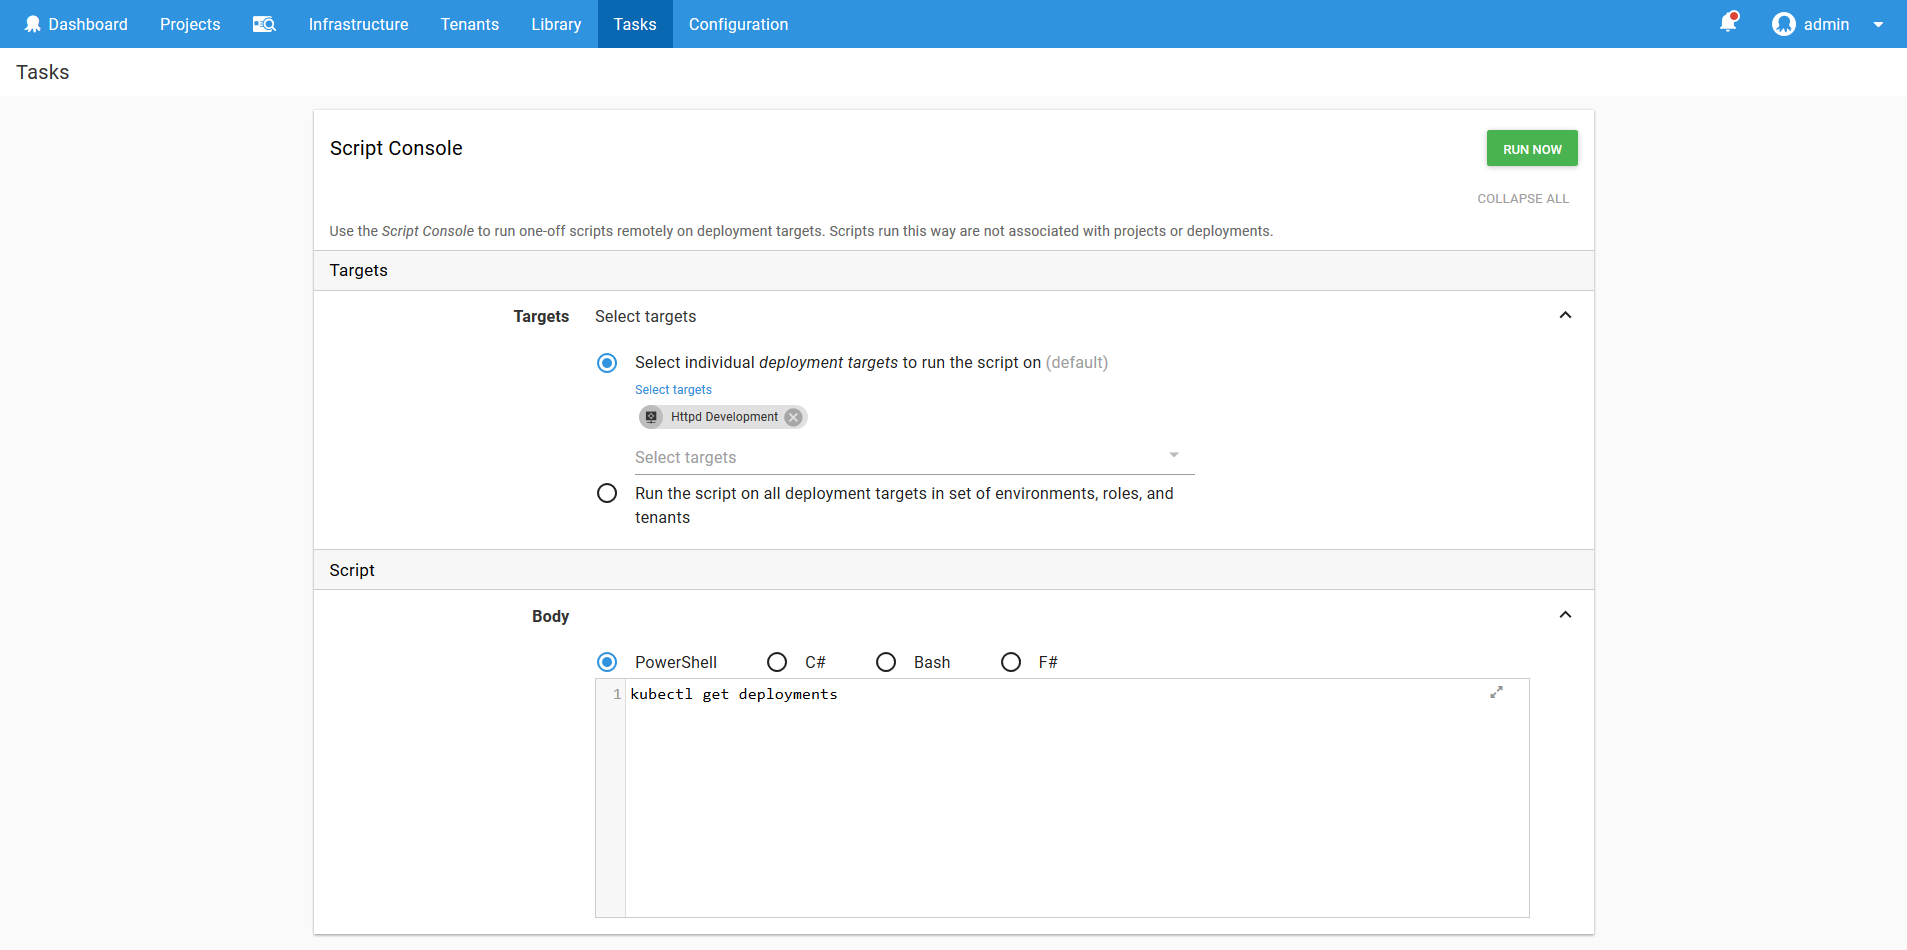This screenshot has height=950, width=1907.
Task: Select run on all deployment targets option
Action: pyautogui.click(x=607, y=493)
